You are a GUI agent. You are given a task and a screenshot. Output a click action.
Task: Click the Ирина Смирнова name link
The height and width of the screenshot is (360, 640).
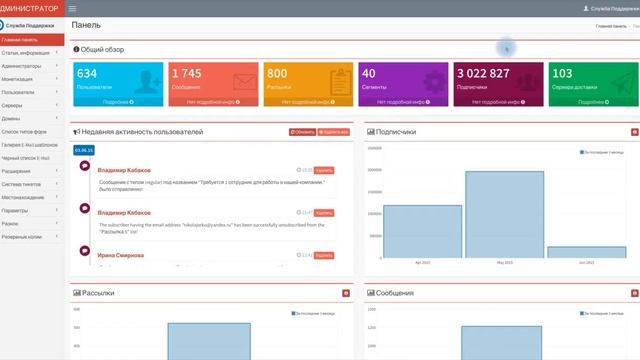(x=121, y=255)
